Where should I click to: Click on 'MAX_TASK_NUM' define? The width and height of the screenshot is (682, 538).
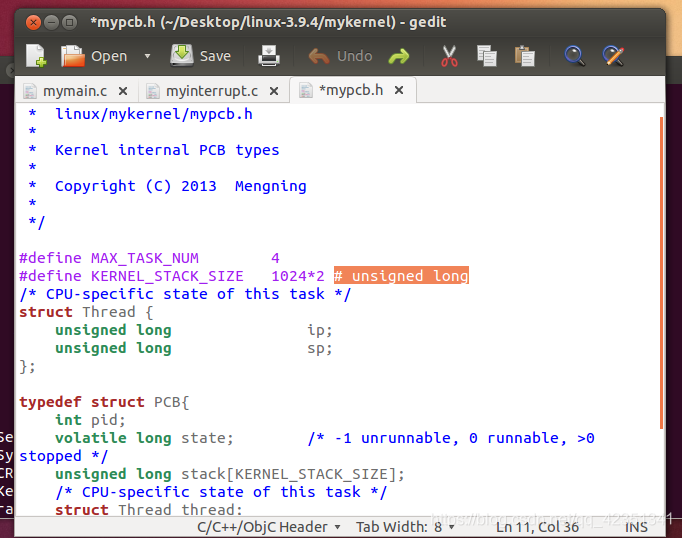coord(144,258)
